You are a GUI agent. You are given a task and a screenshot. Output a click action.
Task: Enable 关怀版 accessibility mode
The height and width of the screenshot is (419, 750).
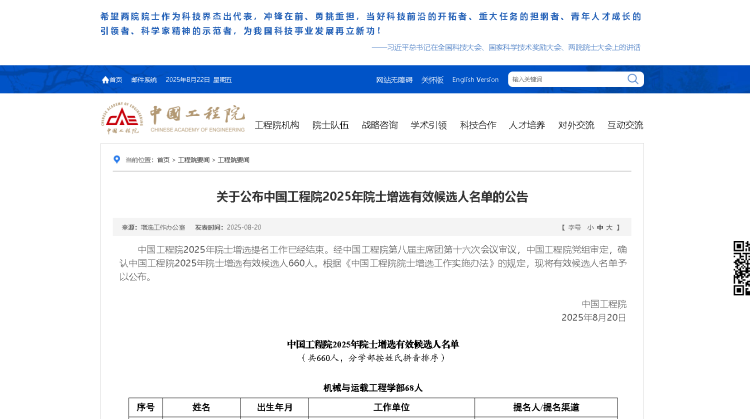(x=432, y=79)
